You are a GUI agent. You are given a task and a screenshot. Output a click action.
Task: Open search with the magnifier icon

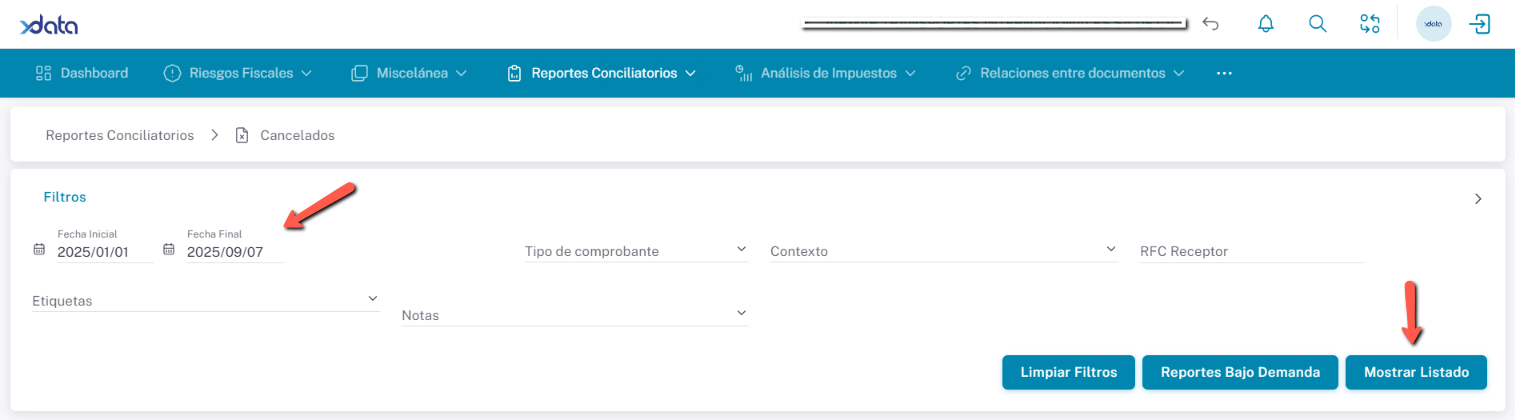1318,24
